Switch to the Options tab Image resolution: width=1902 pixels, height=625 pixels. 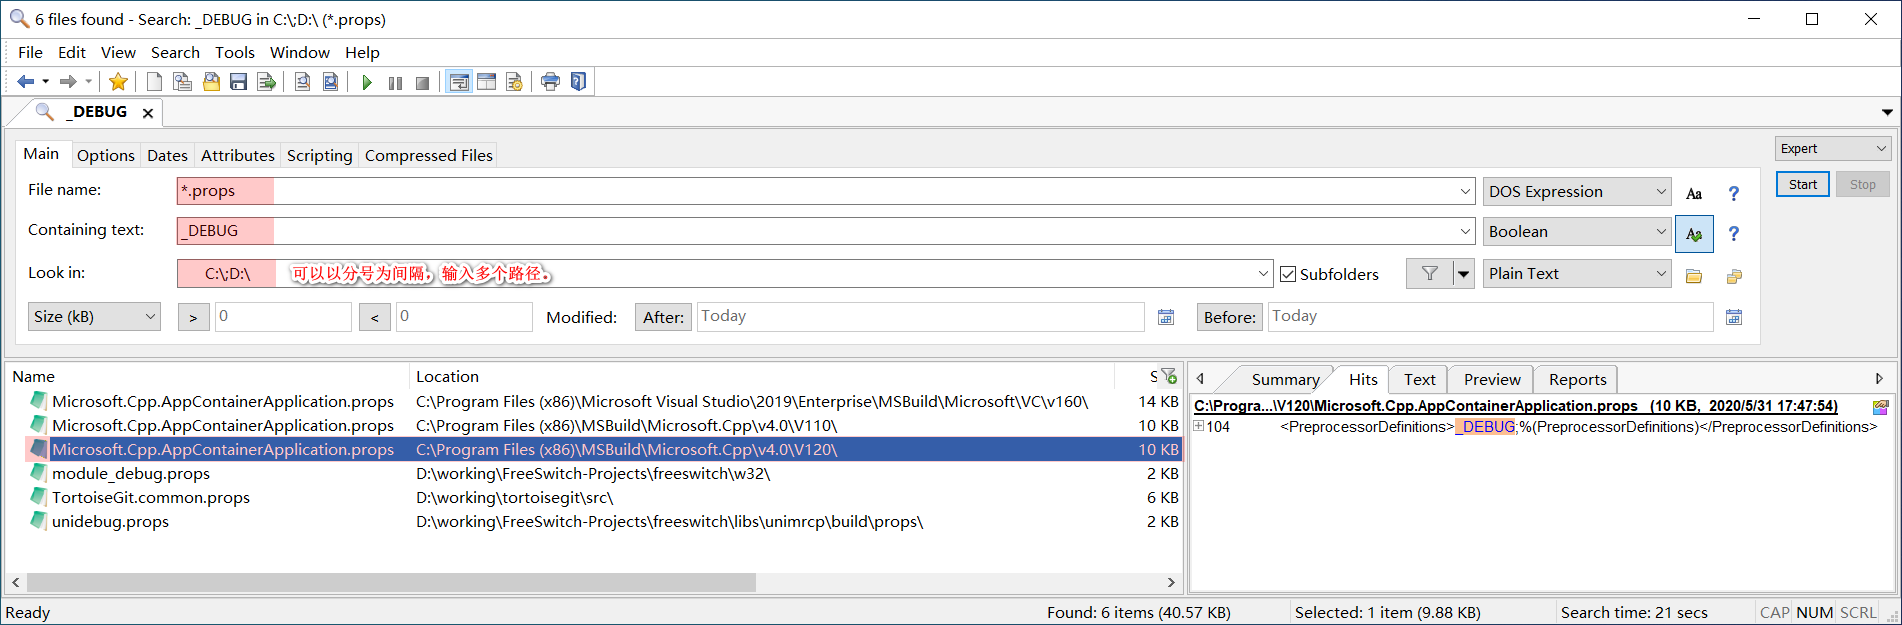[x=106, y=155]
